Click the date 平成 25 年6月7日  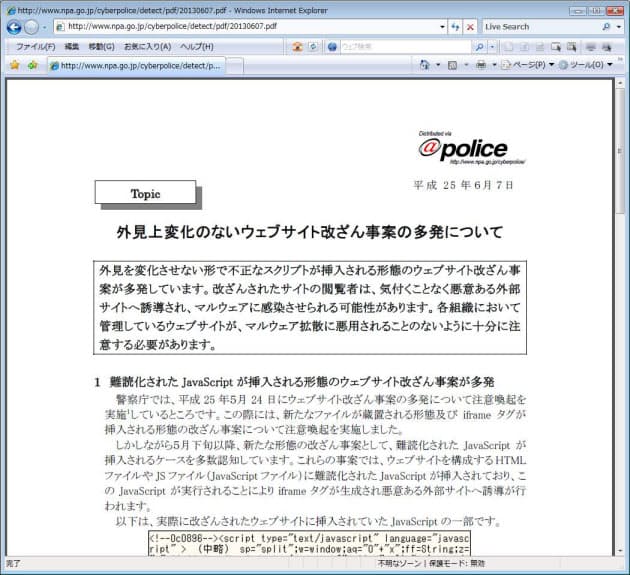pos(463,185)
